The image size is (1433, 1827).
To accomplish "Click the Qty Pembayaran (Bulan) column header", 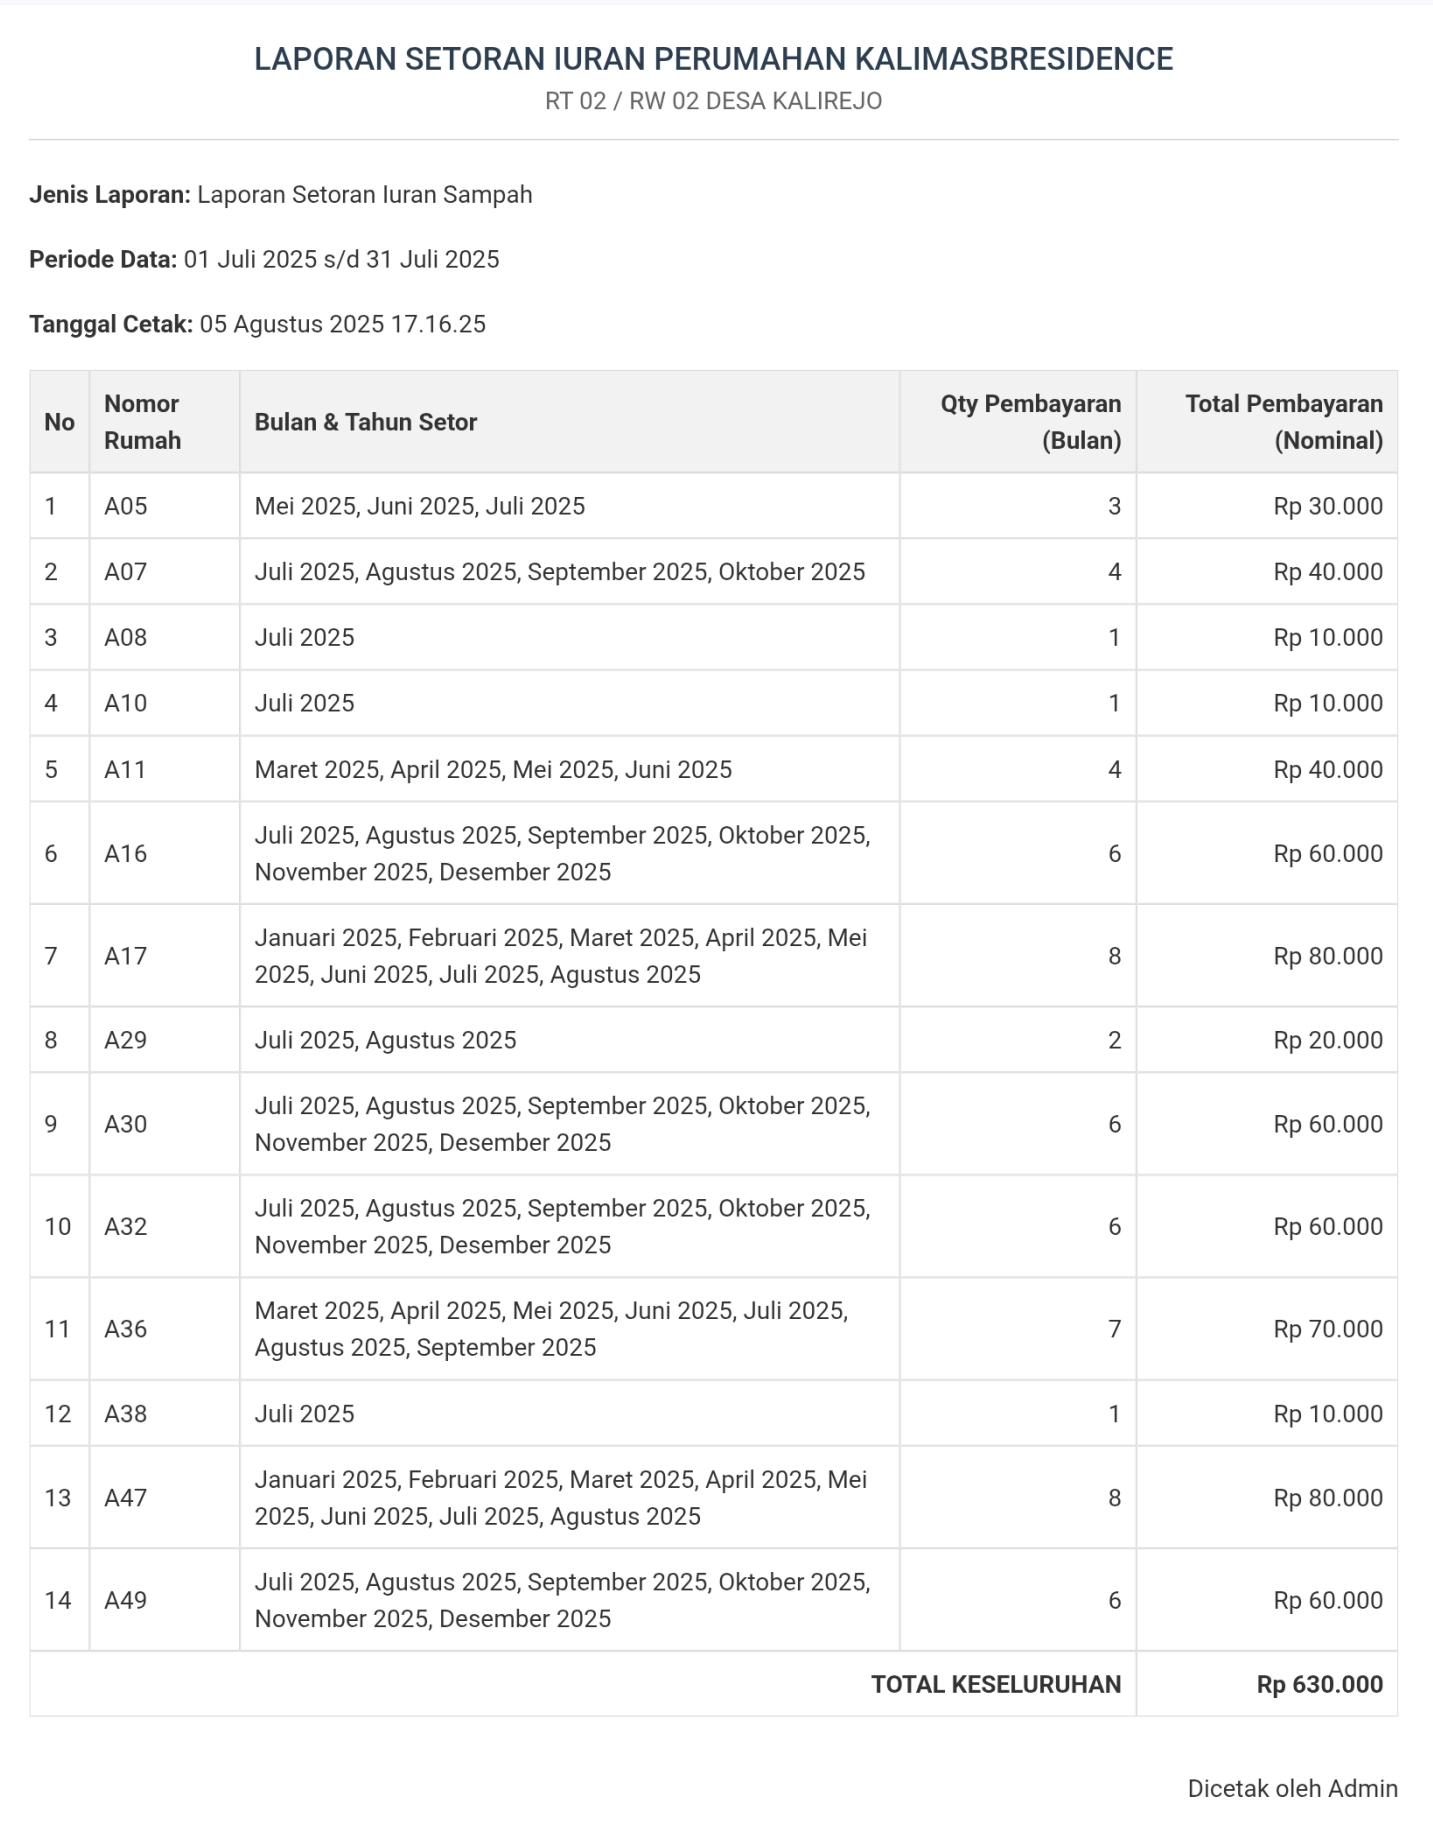I will click(x=1030, y=422).
